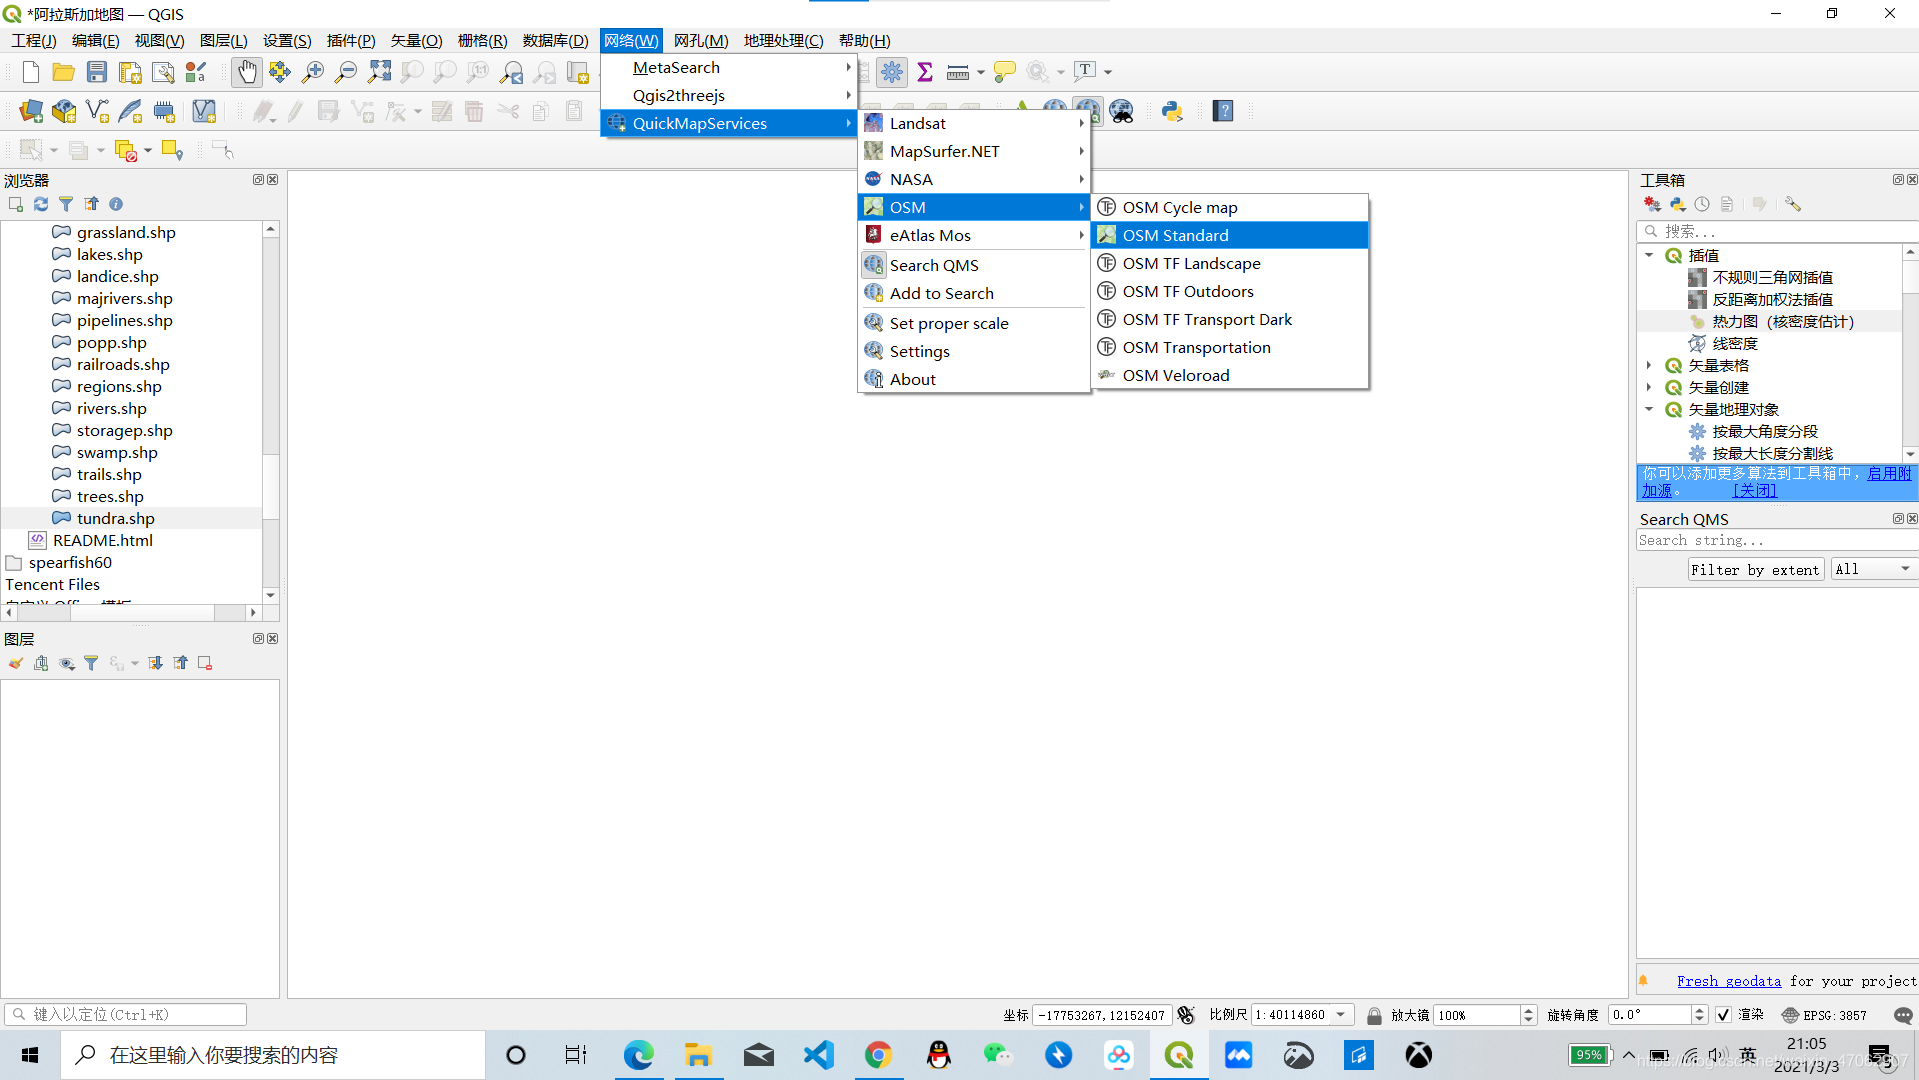Select OSM Standard from the submenu
Image resolution: width=1919 pixels, height=1080 pixels.
coord(1230,235)
